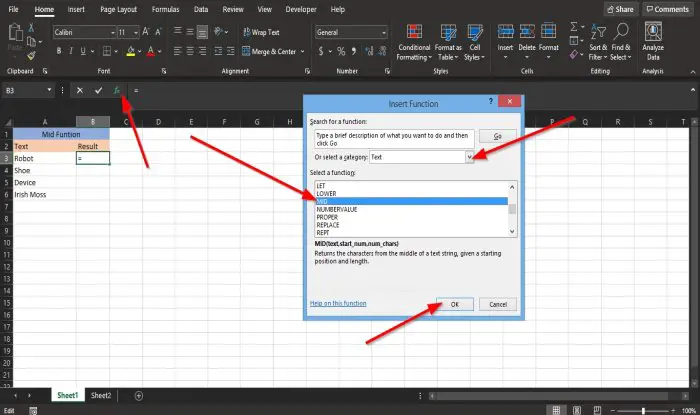Image resolution: width=700 pixels, height=415 pixels.
Task: Open Format as Table gallery
Action: 448,43
